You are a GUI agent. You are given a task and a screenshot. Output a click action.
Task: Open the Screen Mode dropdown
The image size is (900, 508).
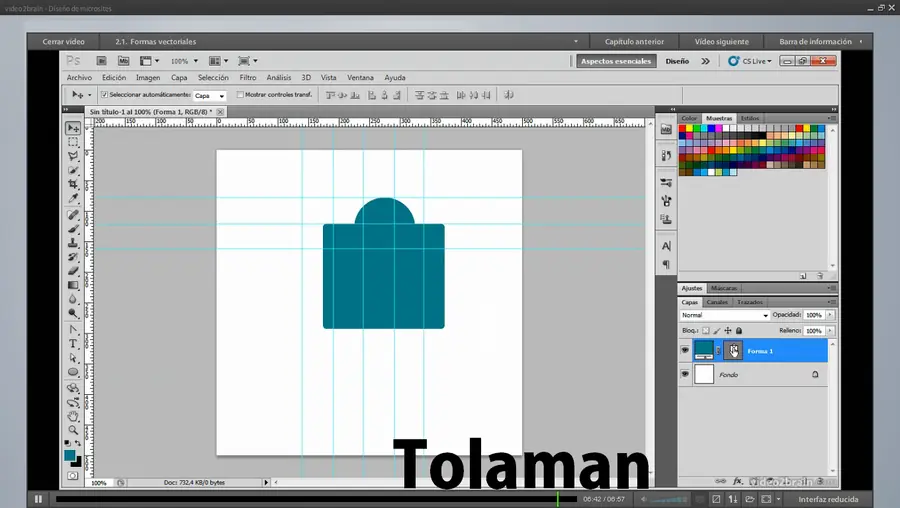247,61
